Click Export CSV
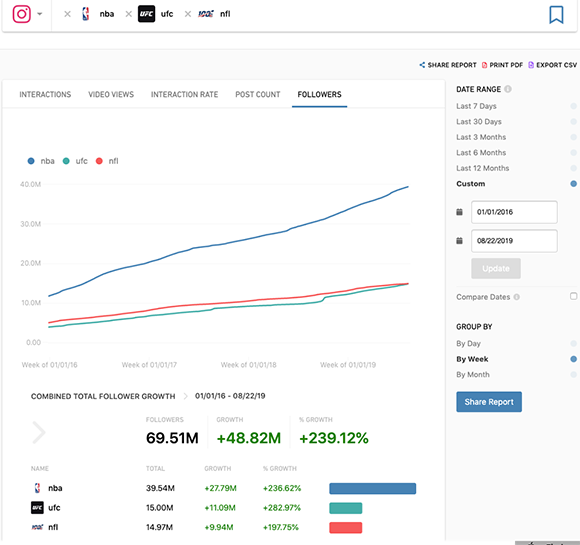Viewport: 580px width, 545px height. tap(556, 65)
